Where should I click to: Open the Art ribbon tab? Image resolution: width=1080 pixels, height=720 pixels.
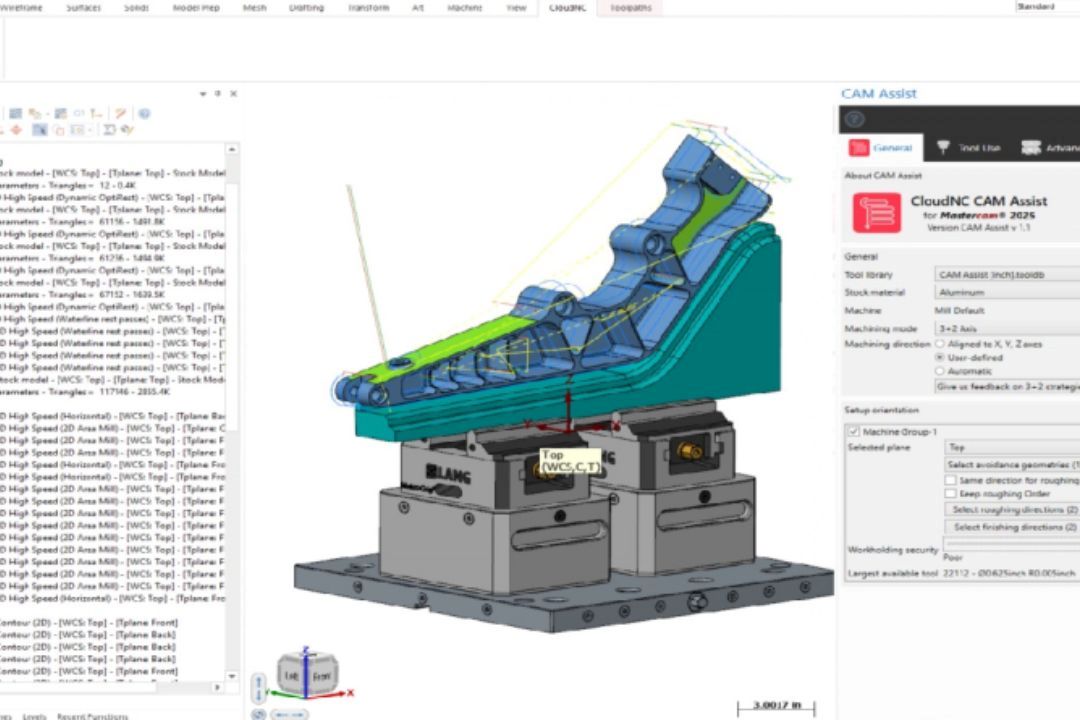[418, 8]
